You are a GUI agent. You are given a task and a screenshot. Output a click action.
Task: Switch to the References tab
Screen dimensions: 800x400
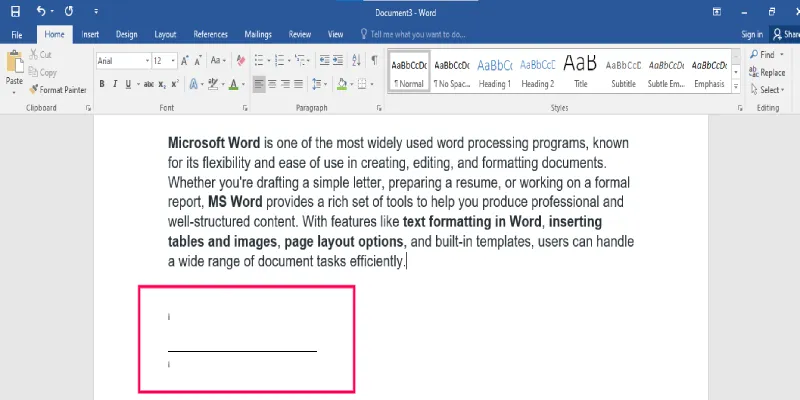coord(210,35)
